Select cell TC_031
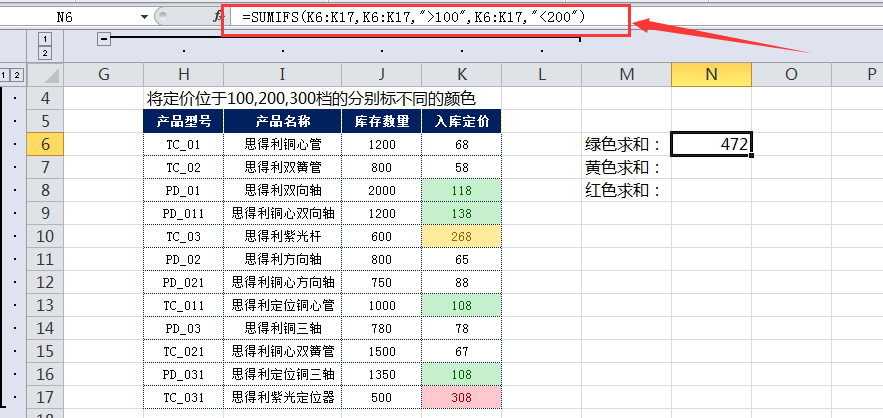883x418 pixels. [184, 397]
